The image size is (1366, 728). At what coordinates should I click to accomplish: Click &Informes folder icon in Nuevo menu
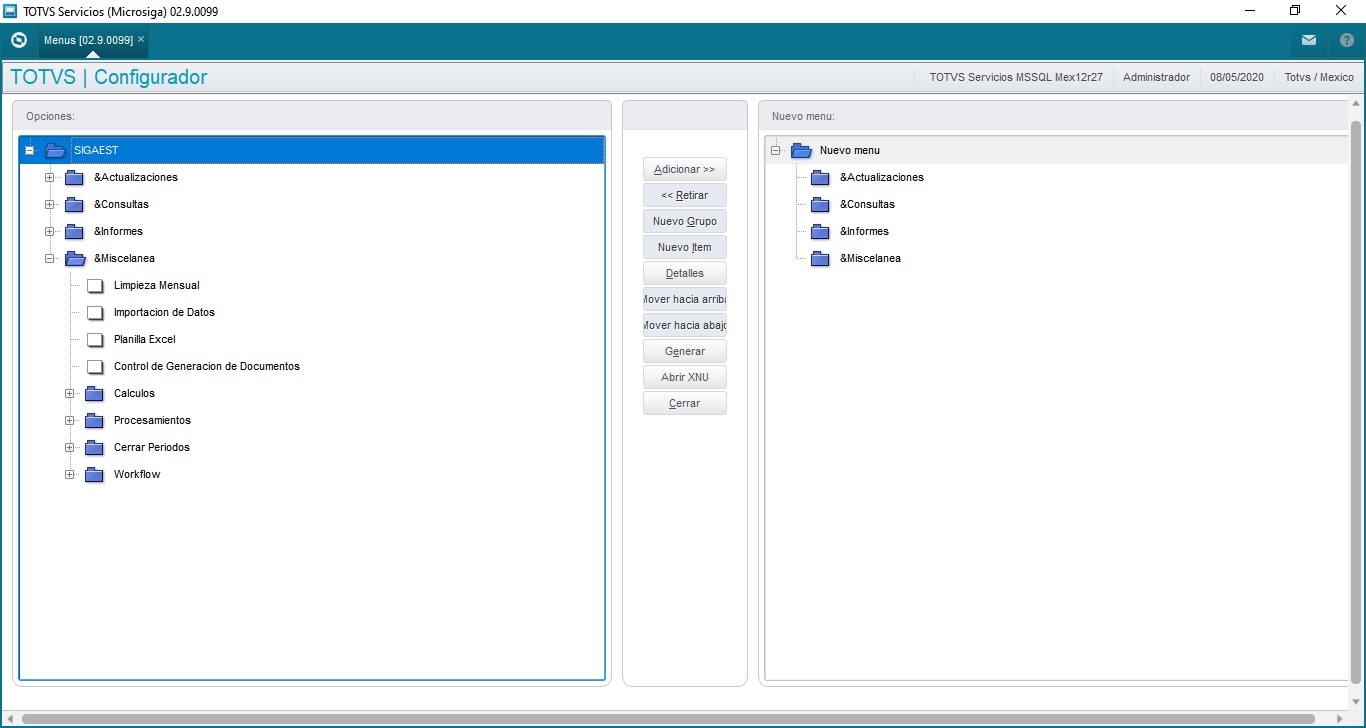pos(821,231)
